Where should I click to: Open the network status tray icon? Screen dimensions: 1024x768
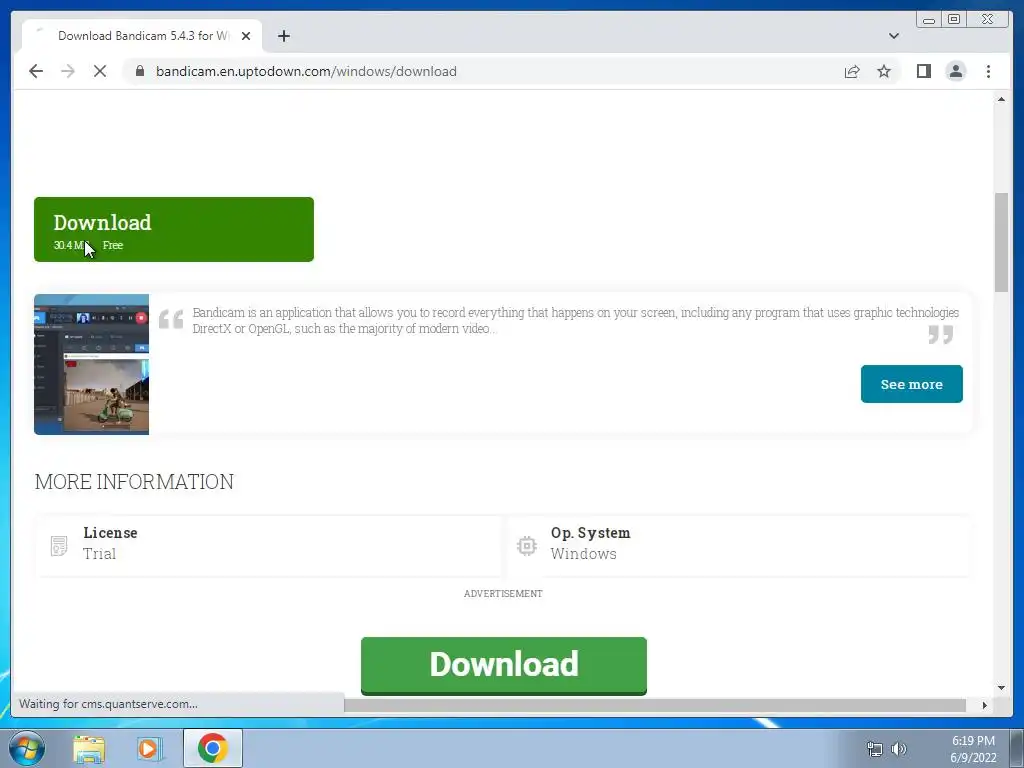point(874,749)
